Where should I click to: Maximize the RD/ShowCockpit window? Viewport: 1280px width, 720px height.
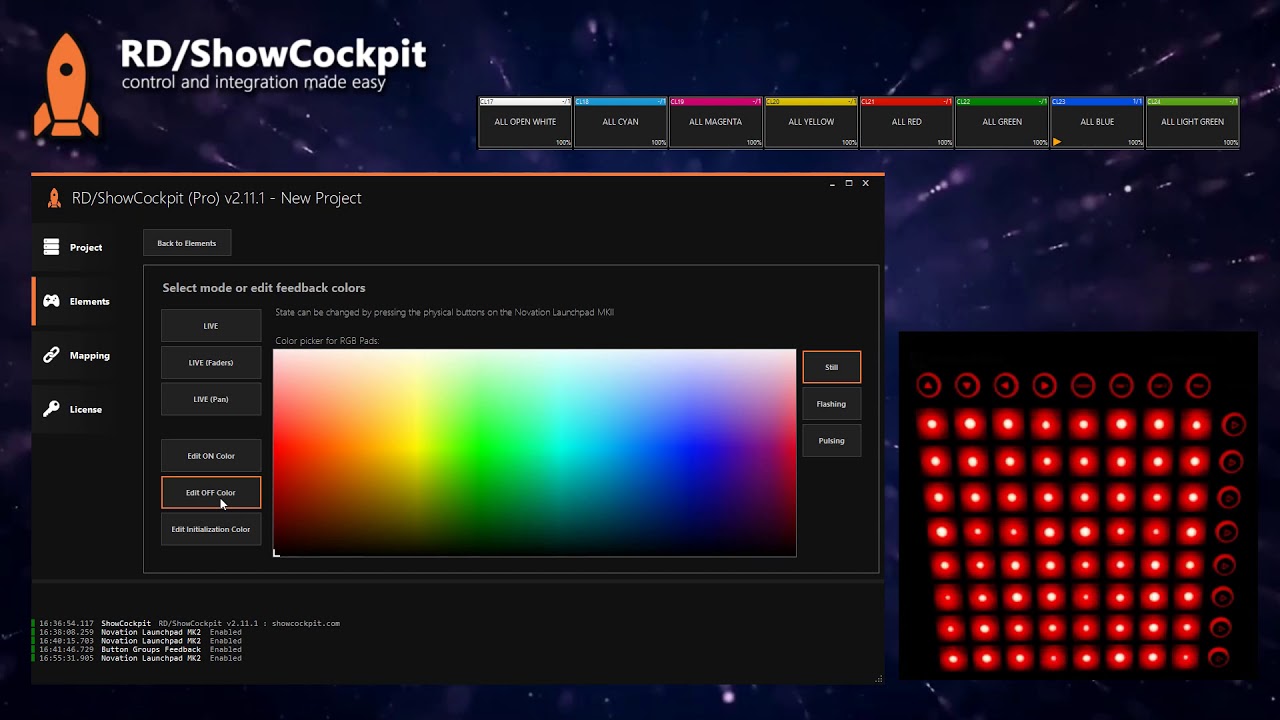(849, 184)
